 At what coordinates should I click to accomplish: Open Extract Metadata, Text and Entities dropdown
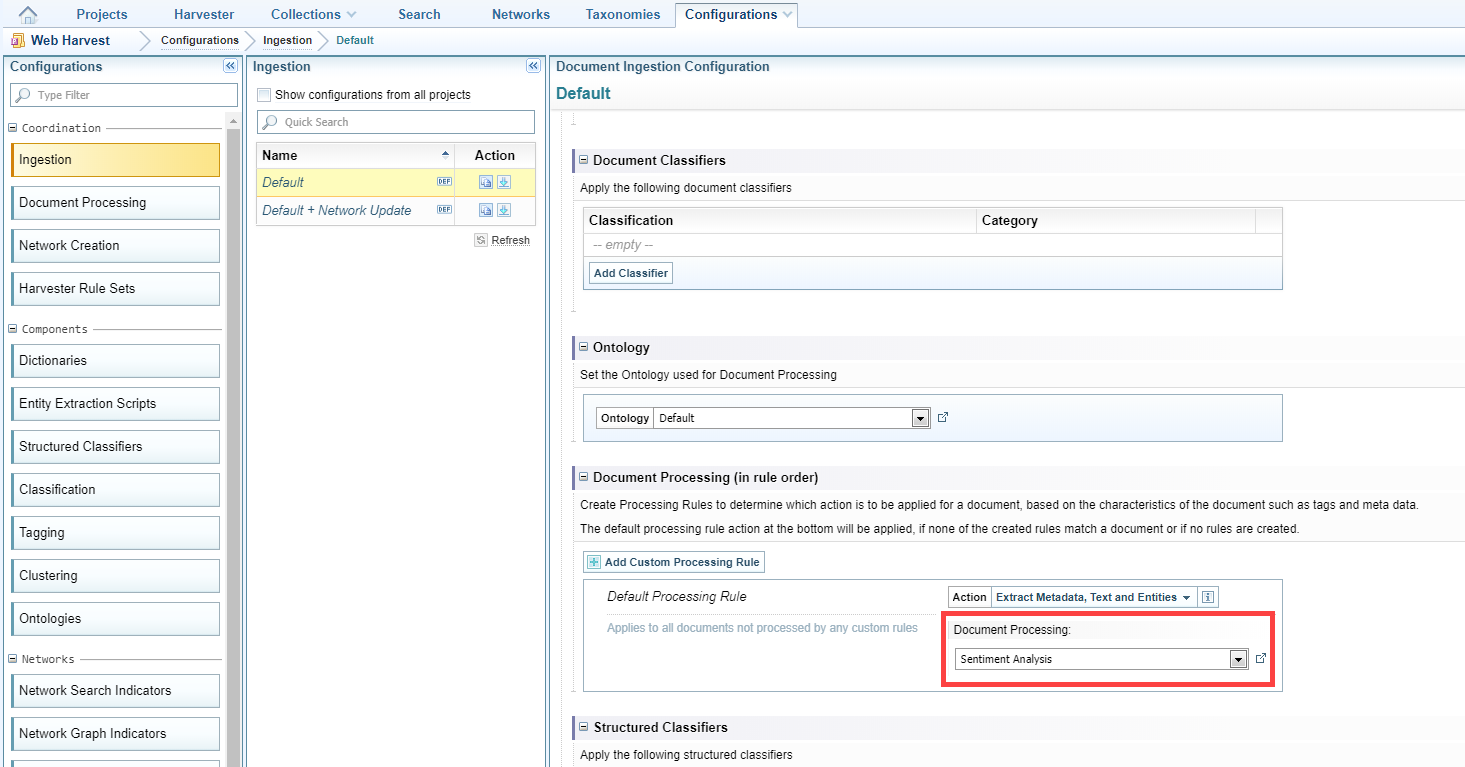tap(1093, 597)
